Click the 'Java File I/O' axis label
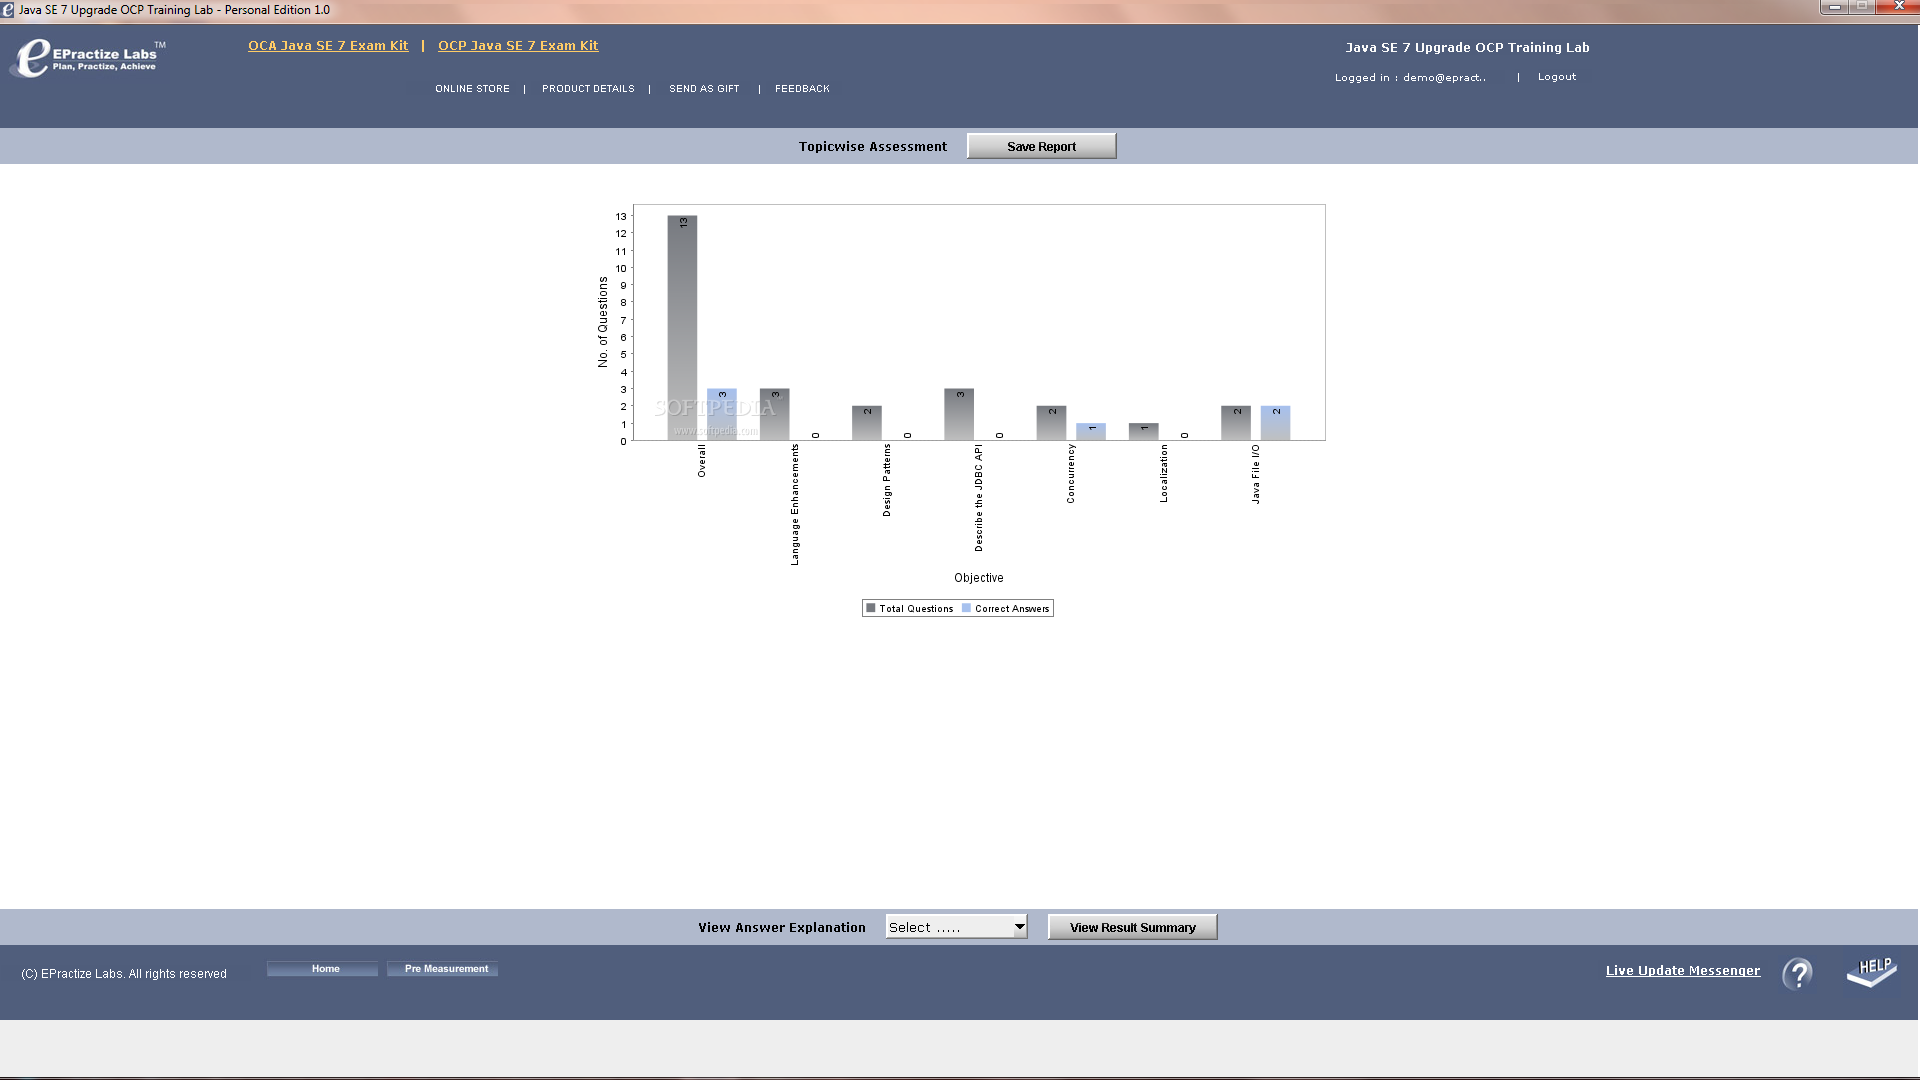The height and width of the screenshot is (1080, 1920). tap(1256, 474)
